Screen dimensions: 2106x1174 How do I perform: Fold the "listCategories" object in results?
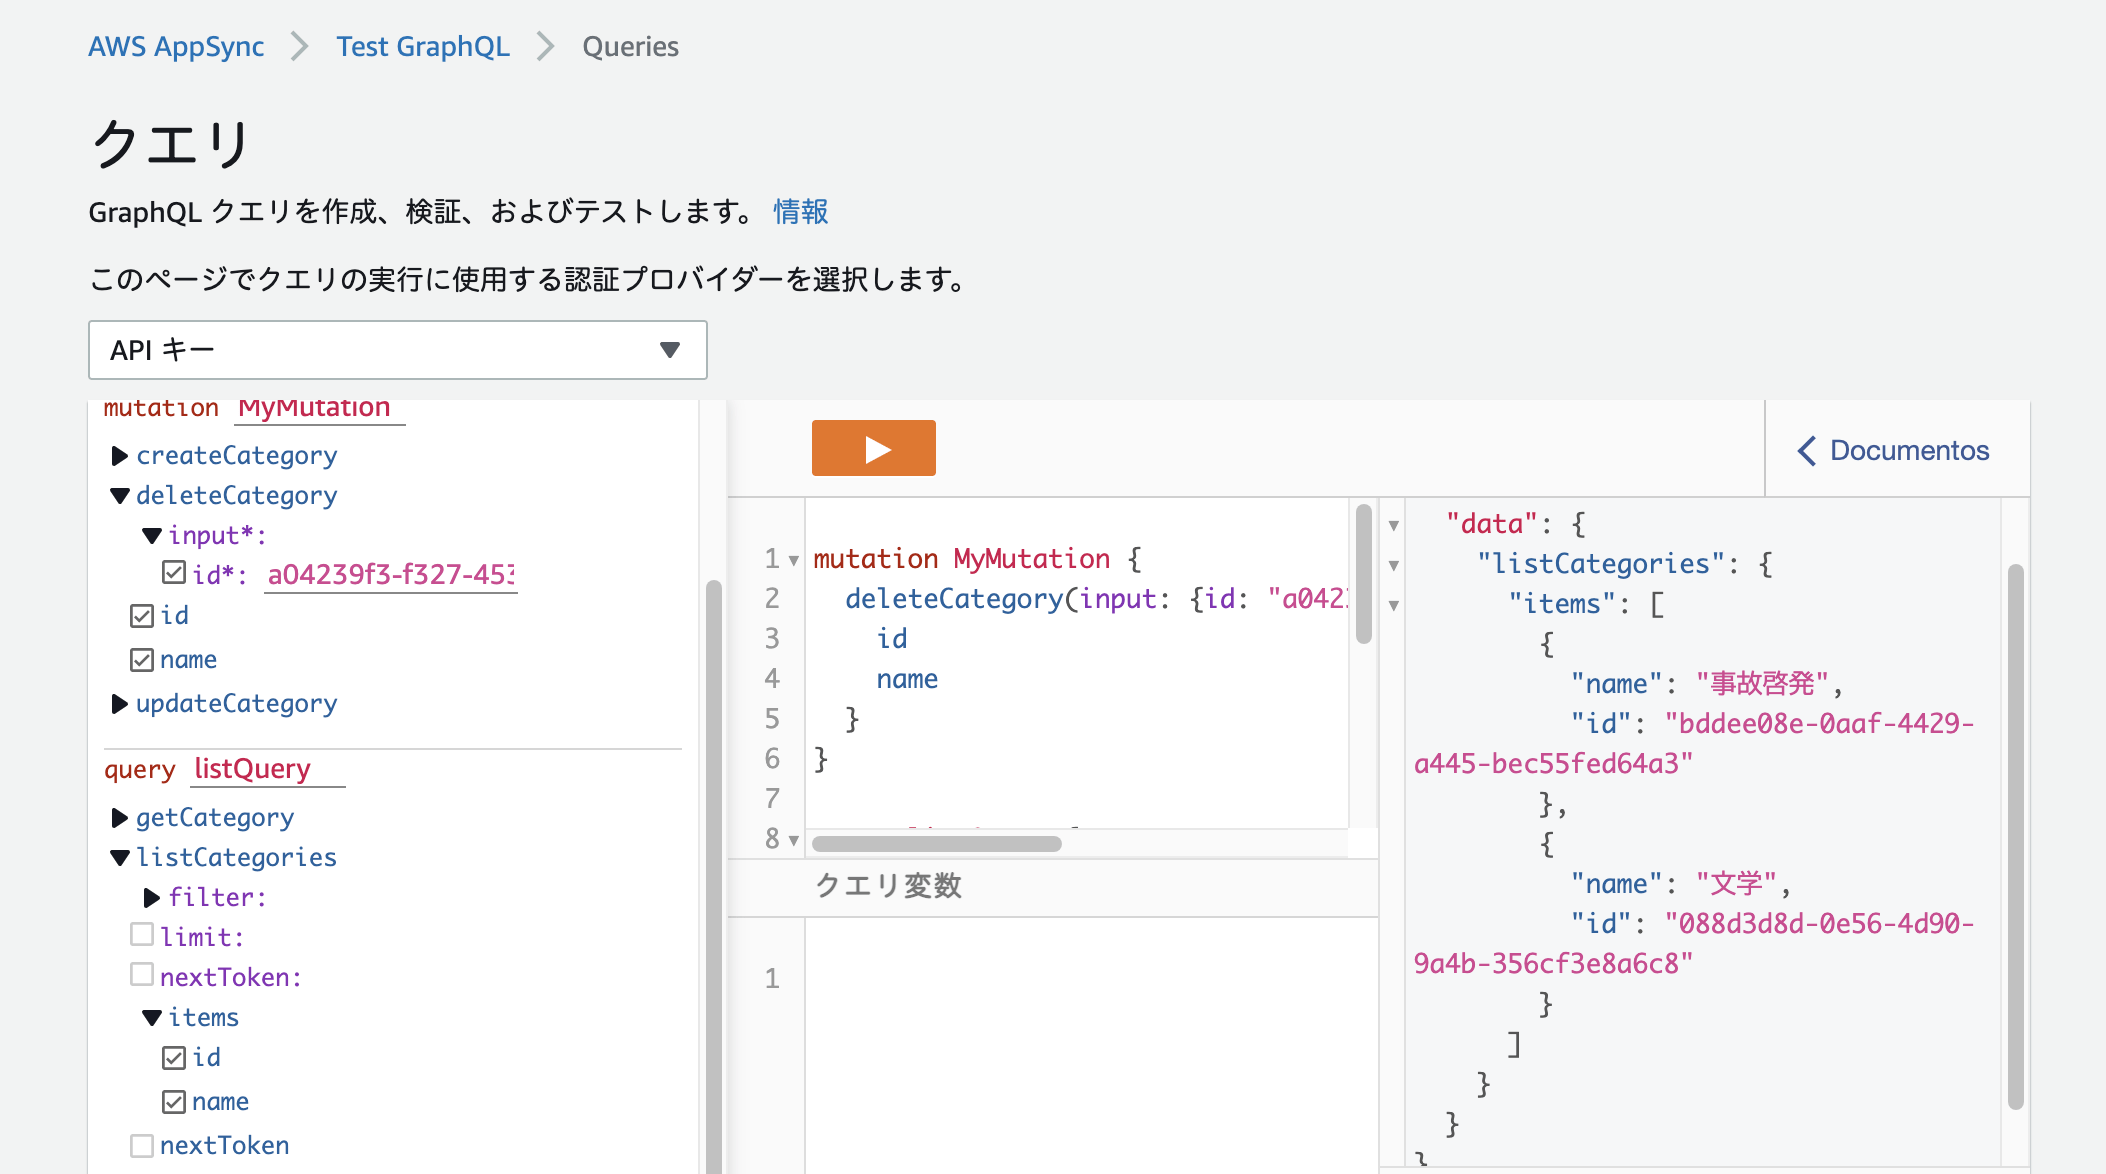tap(1394, 565)
